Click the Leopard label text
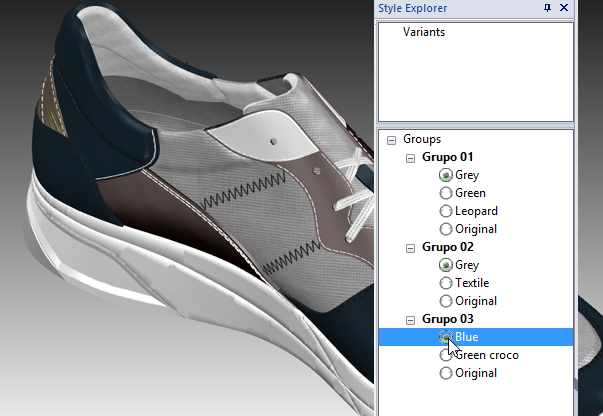This screenshot has height=416, width=603. click(476, 211)
